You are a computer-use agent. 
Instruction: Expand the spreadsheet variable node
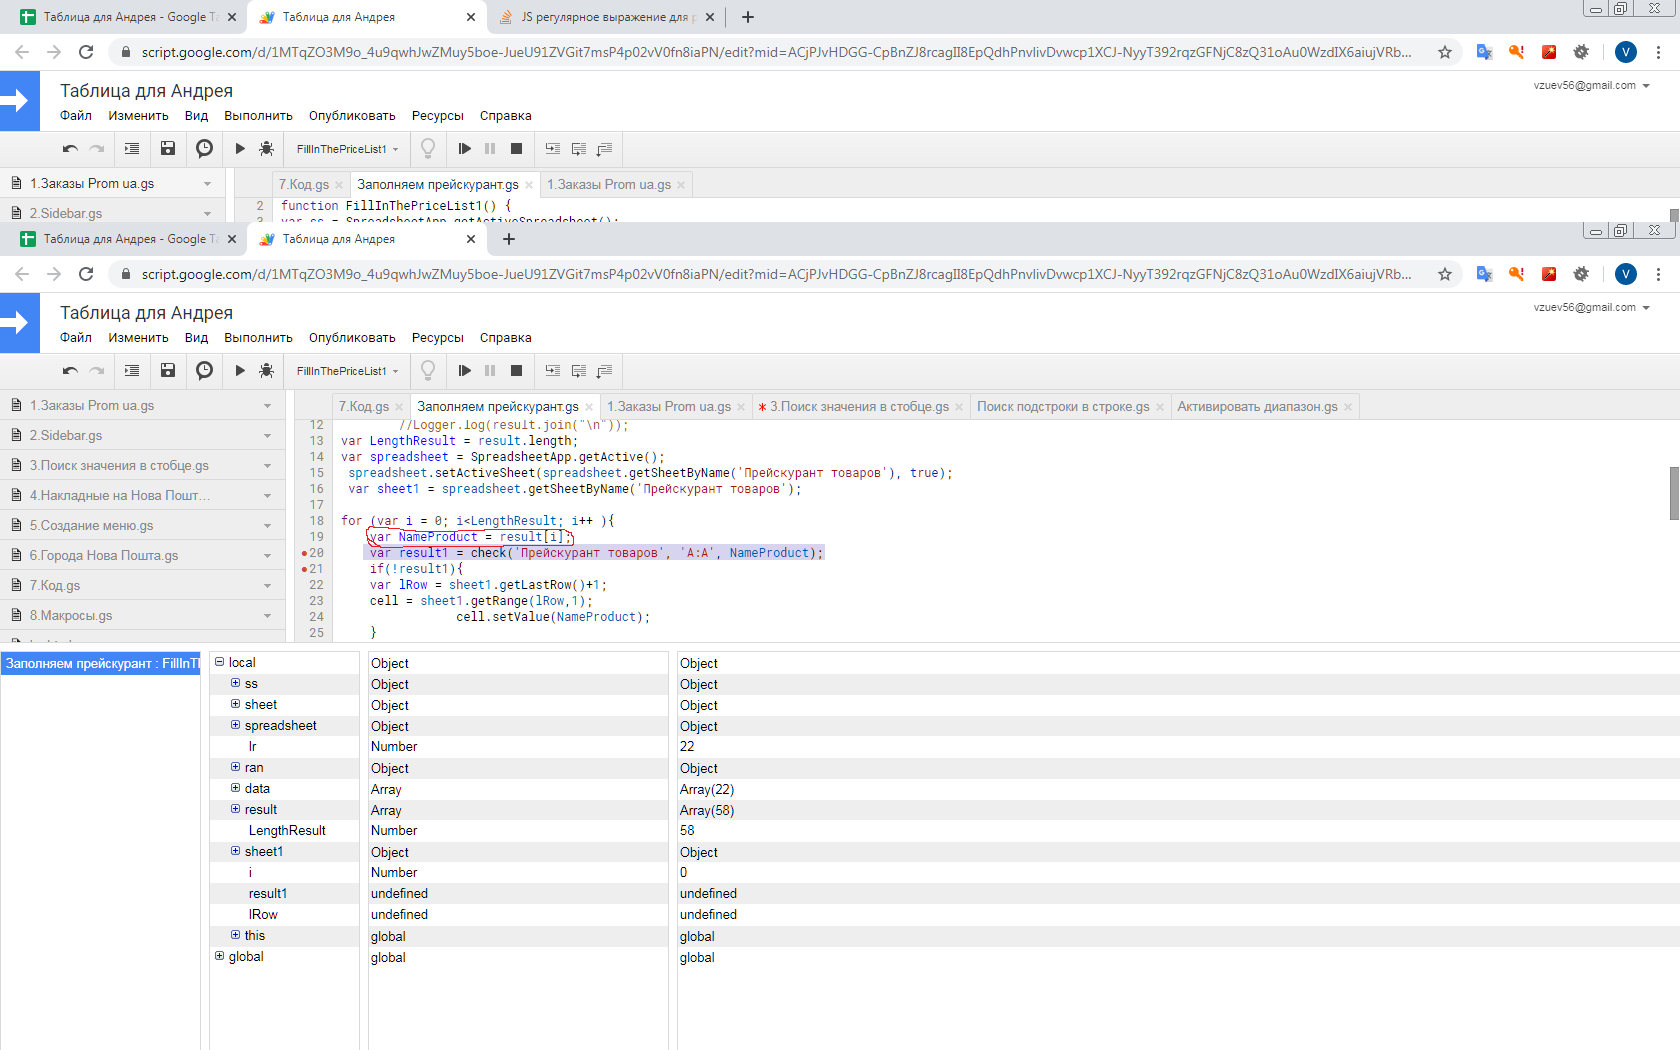click(x=235, y=725)
